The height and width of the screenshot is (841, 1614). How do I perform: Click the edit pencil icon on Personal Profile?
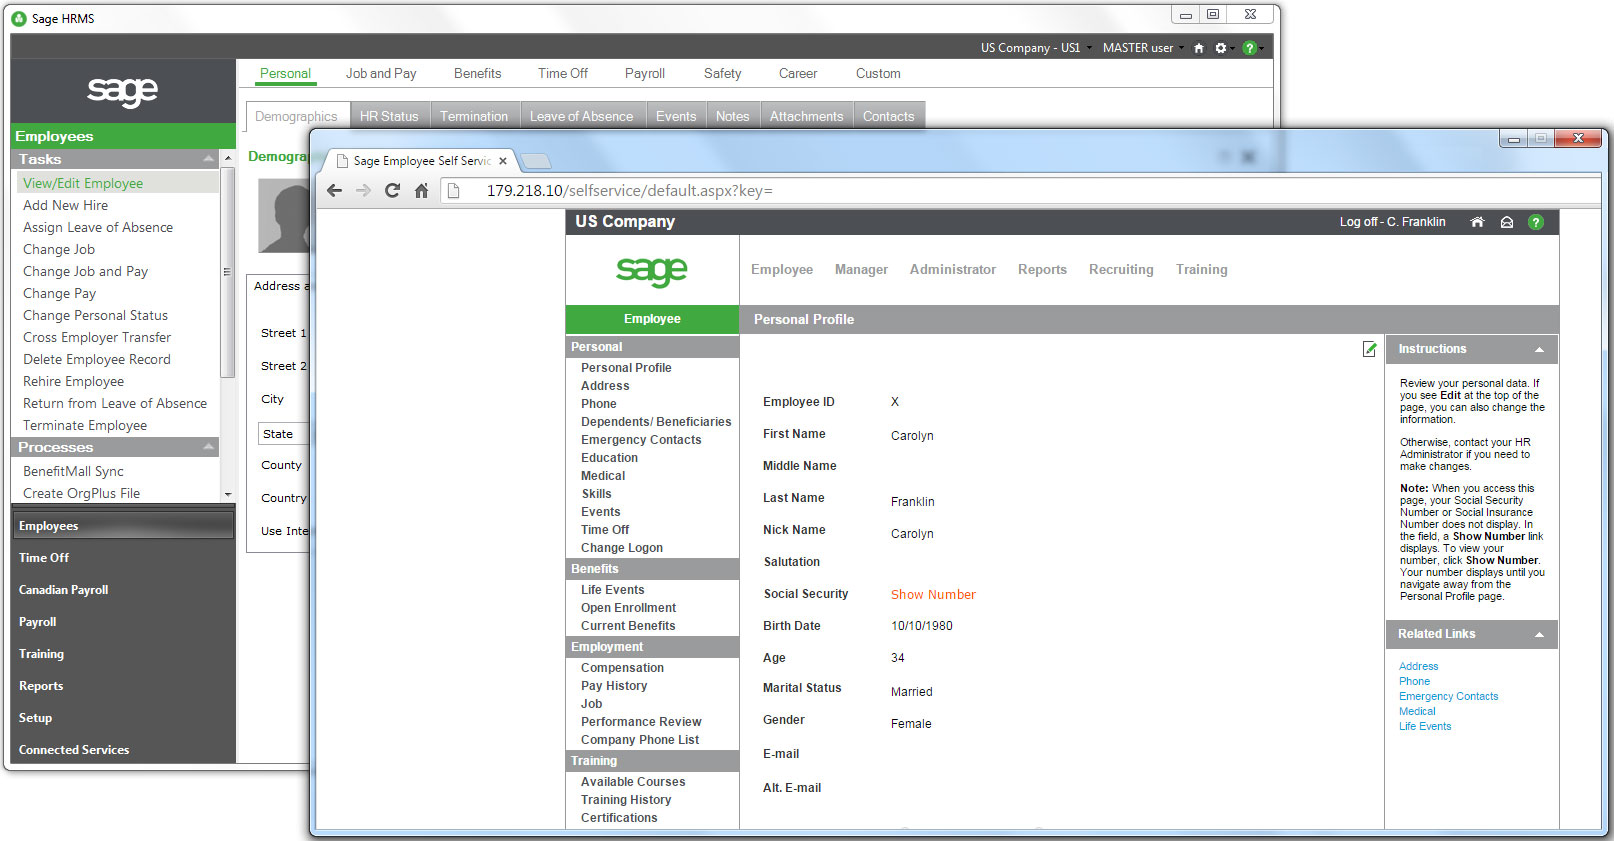[1369, 349]
